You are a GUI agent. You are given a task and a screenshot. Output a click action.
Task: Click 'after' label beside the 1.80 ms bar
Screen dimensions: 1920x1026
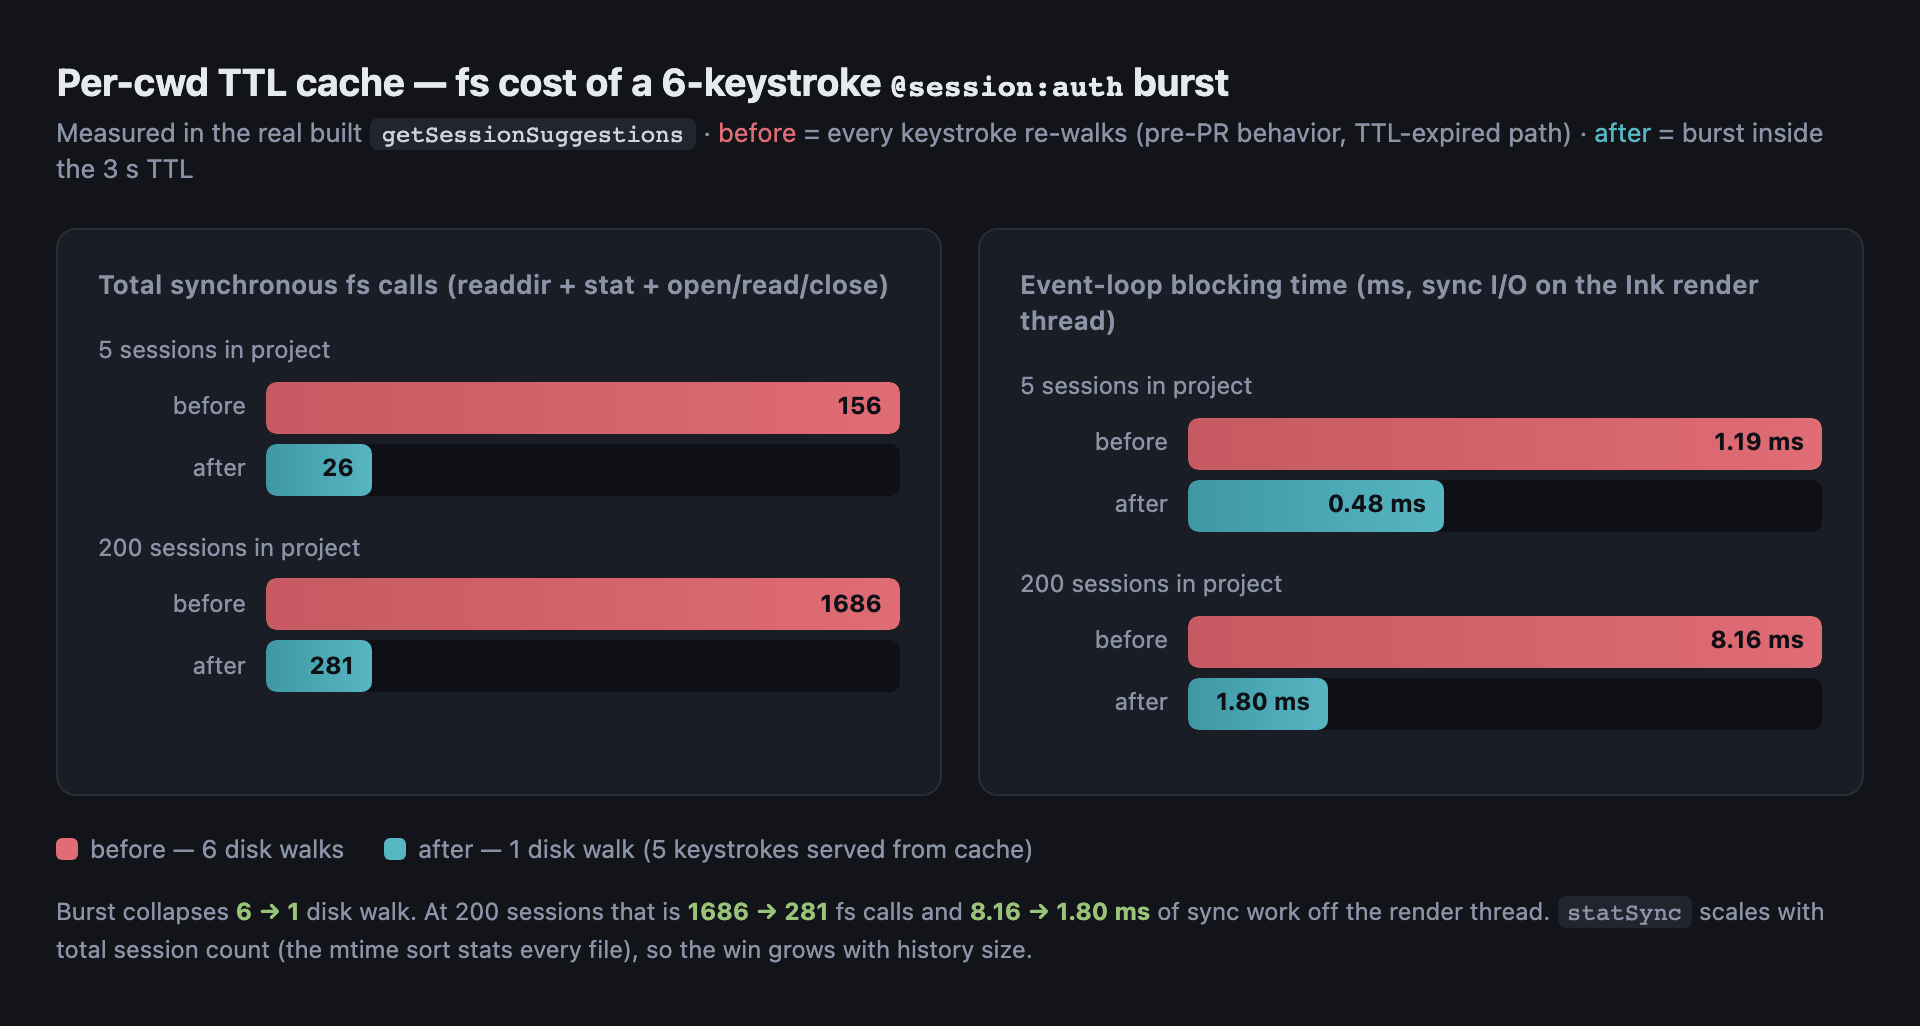tap(1141, 702)
